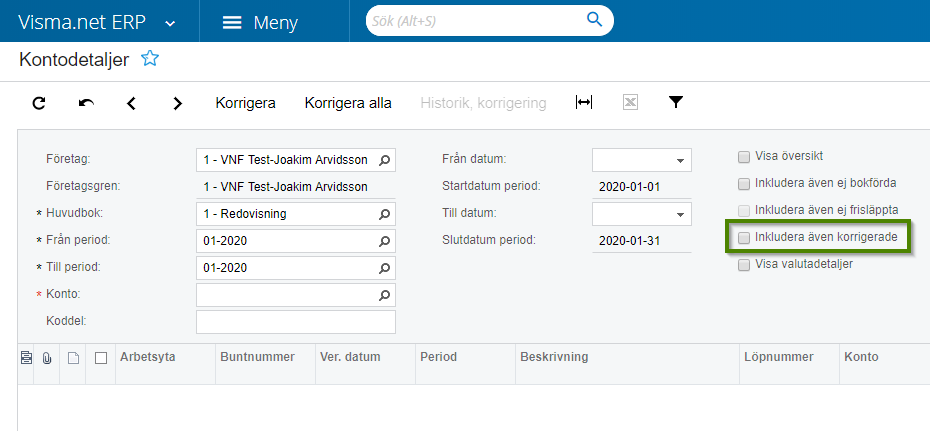Expand the Till datum dropdown

tap(681, 214)
